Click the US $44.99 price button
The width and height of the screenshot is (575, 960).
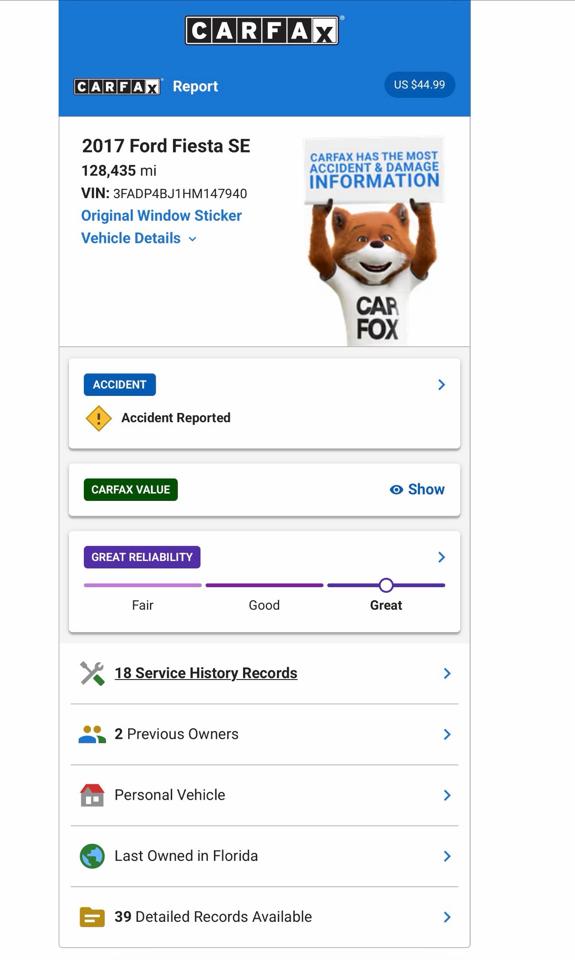[x=419, y=84]
